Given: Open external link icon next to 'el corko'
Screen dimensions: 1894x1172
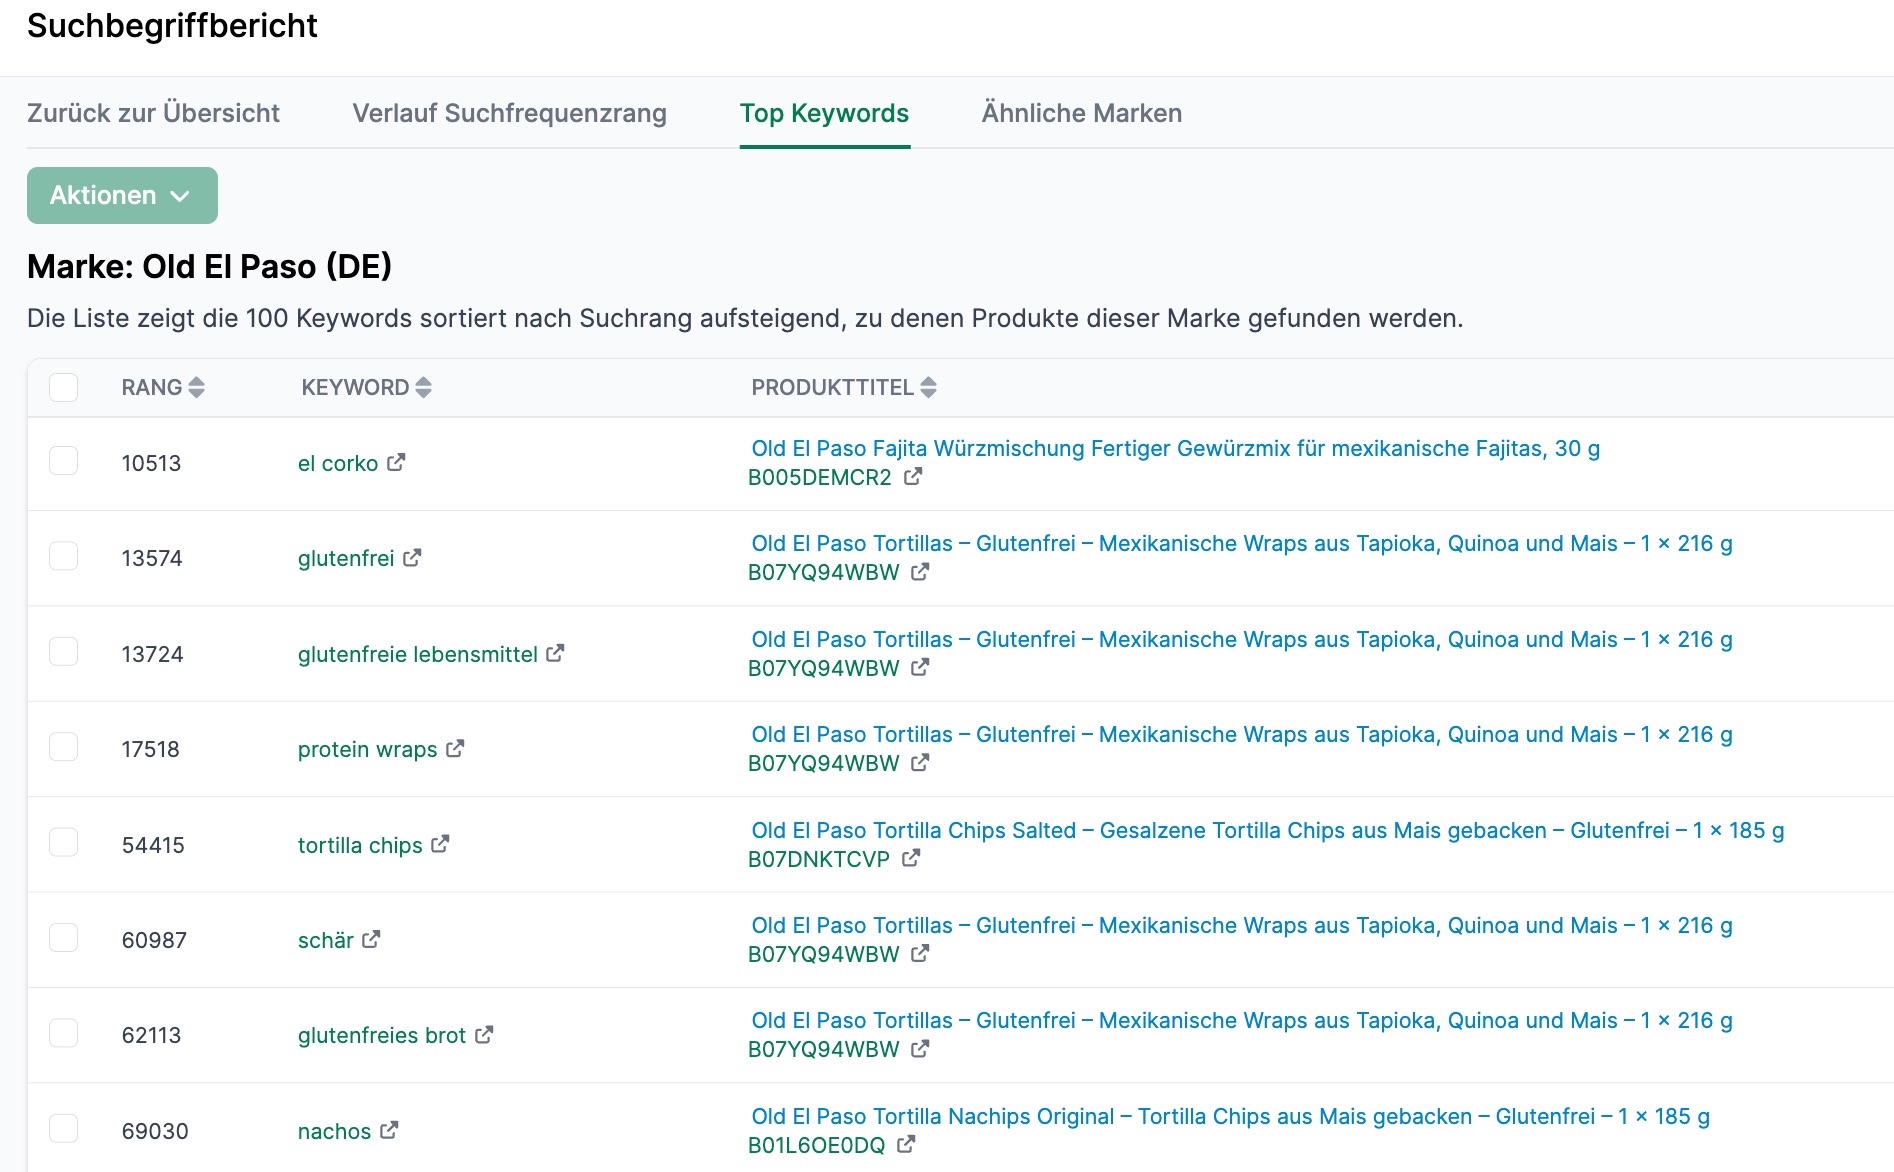Looking at the screenshot, I should [396, 462].
